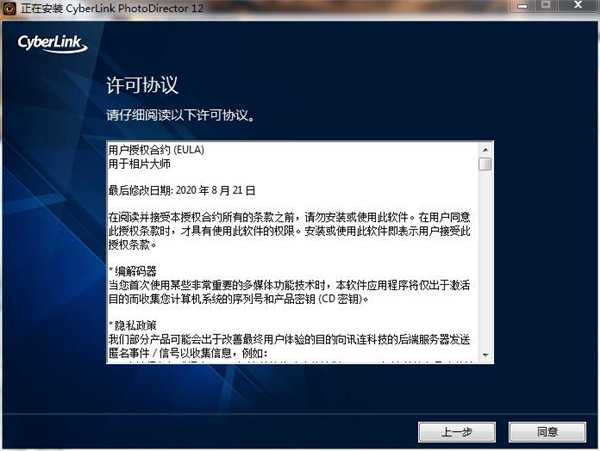Click the 正在安装 CyberLink PhotoDirector 12 title text

(112, 8)
